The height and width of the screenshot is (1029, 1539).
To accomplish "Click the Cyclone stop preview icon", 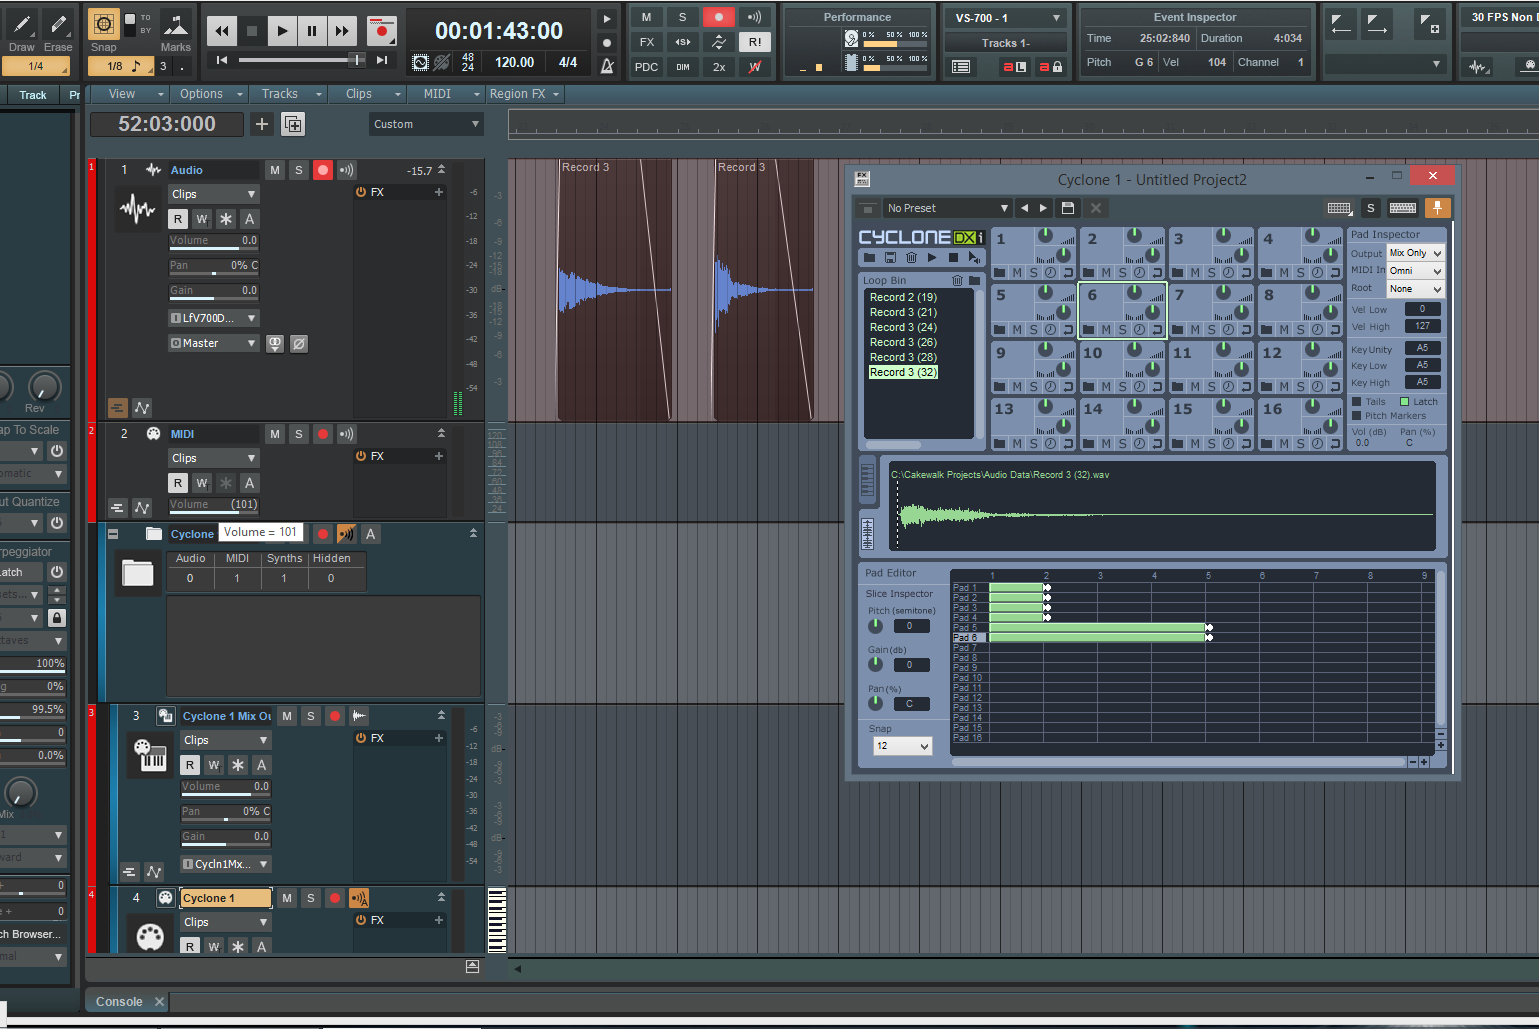I will [x=953, y=258].
